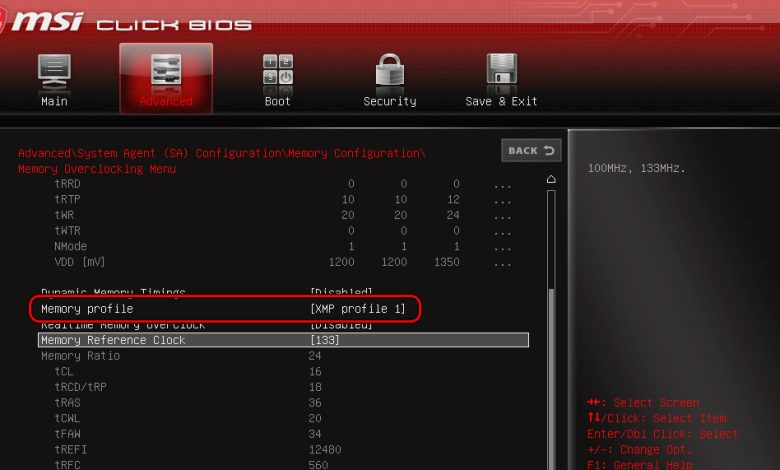Open the Memory profile XMP option
This screenshot has width=780, height=470.
[358, 309]
